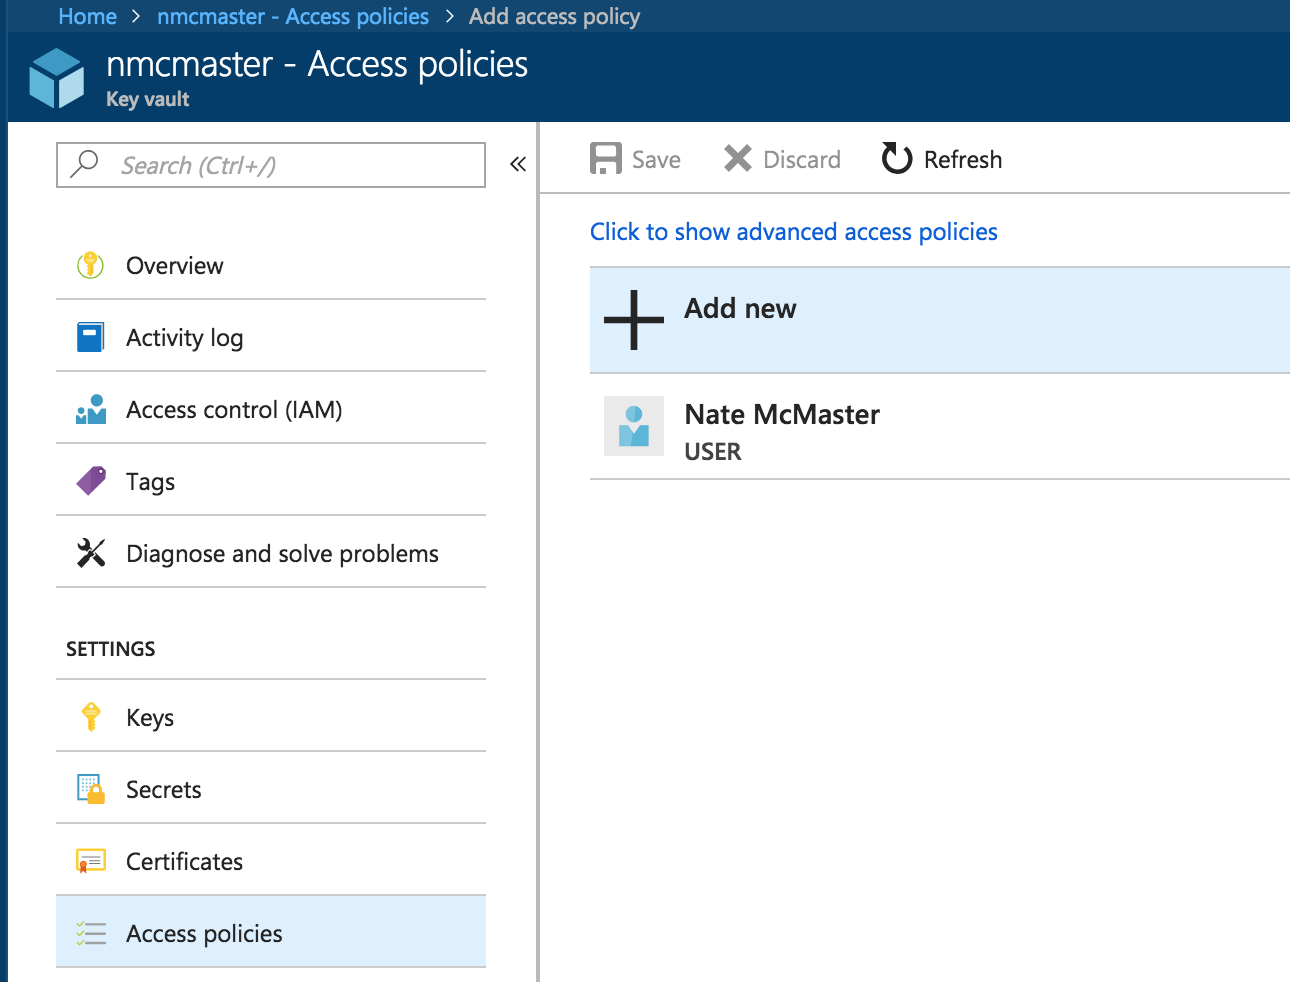Click the plus icon beside Add new

coord(634,320)
